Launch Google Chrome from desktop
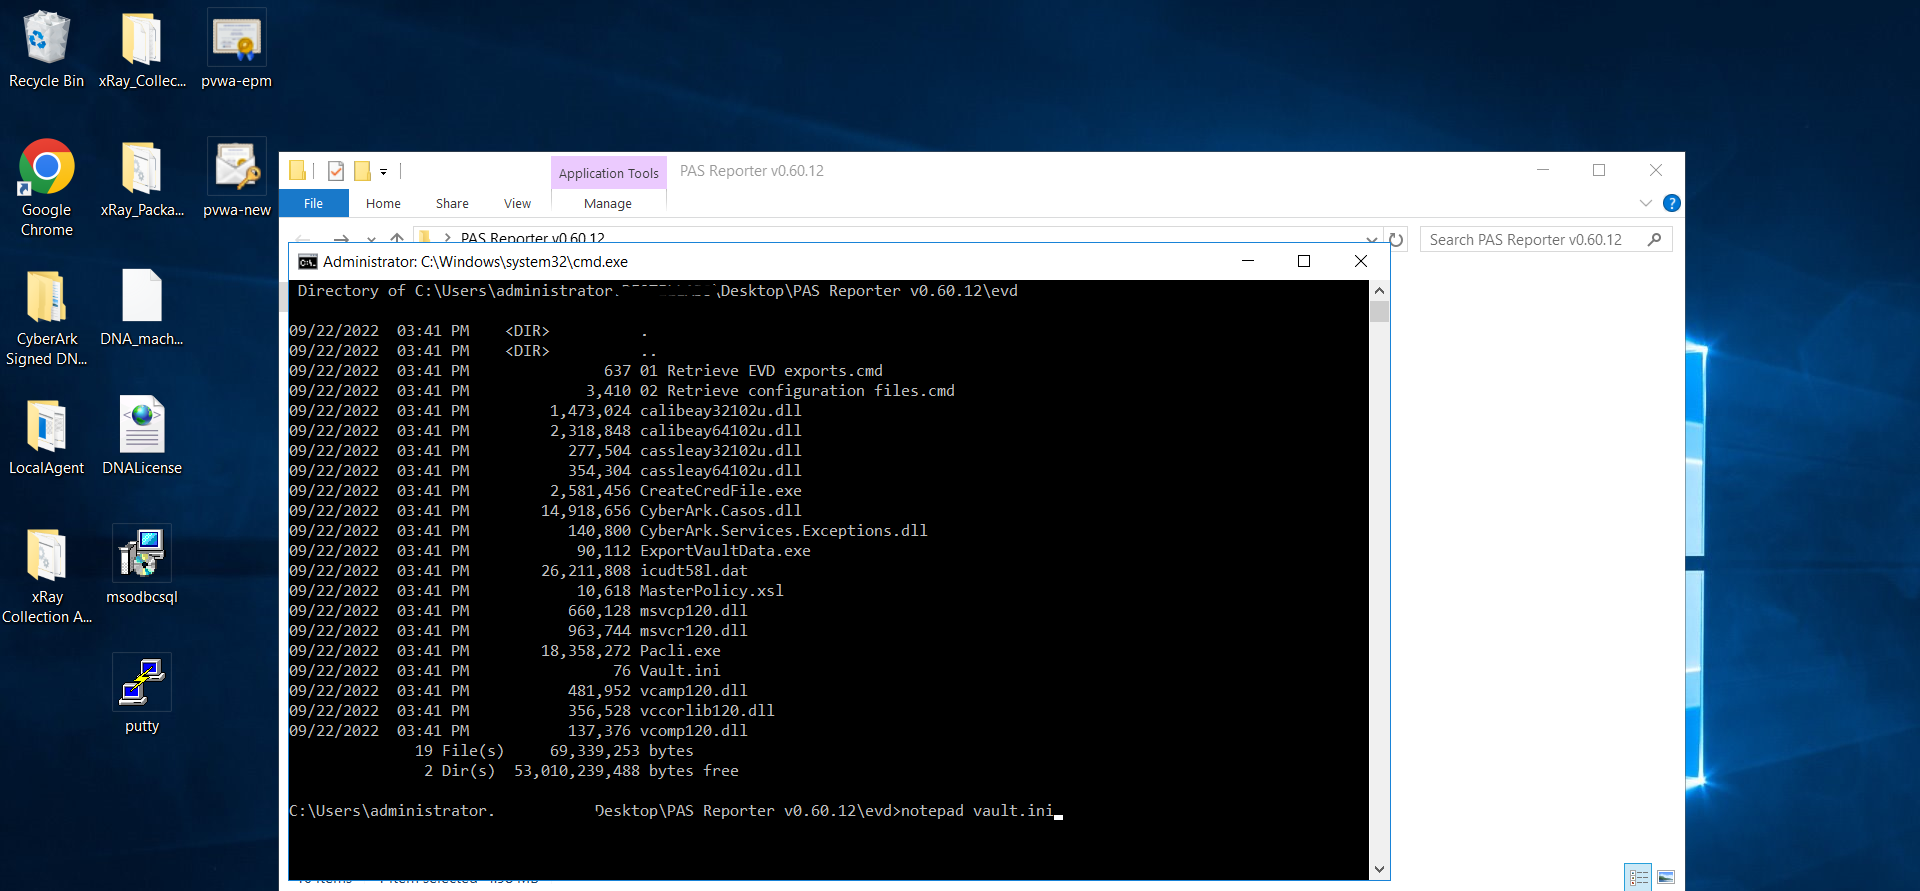The image size is (1920, 891). pos(46,188)
